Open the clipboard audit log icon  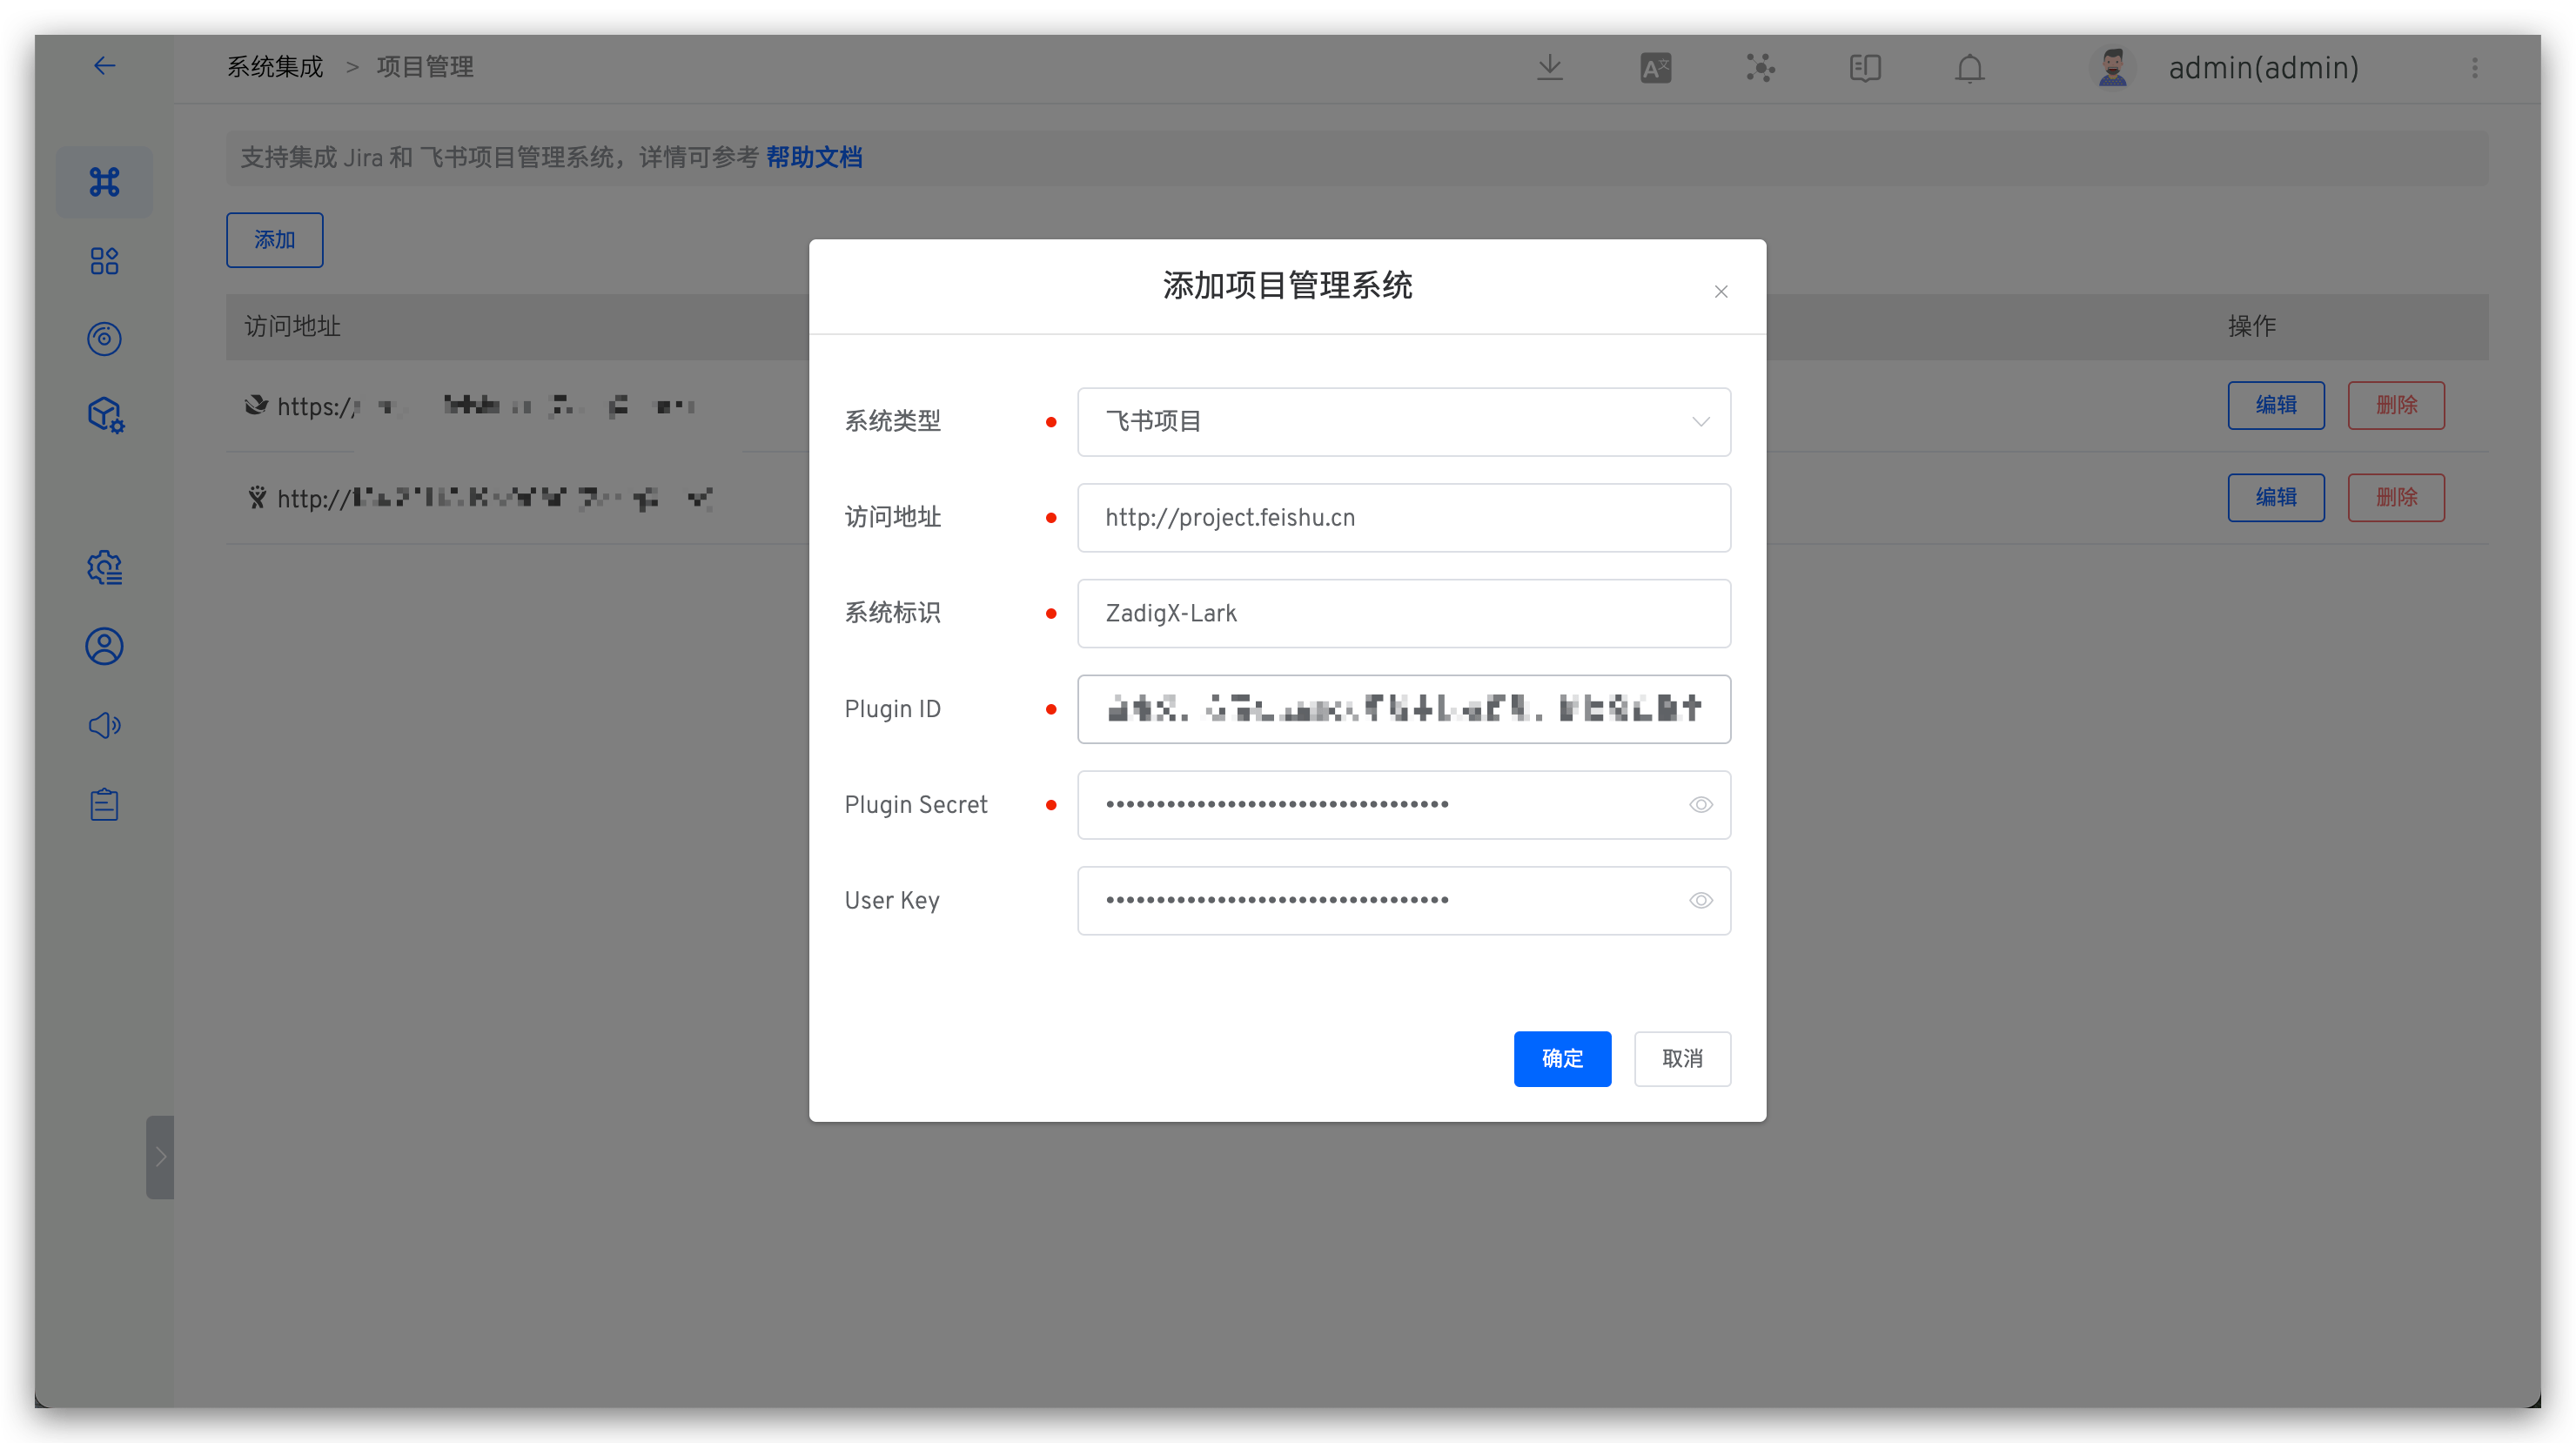click(104, 804)
